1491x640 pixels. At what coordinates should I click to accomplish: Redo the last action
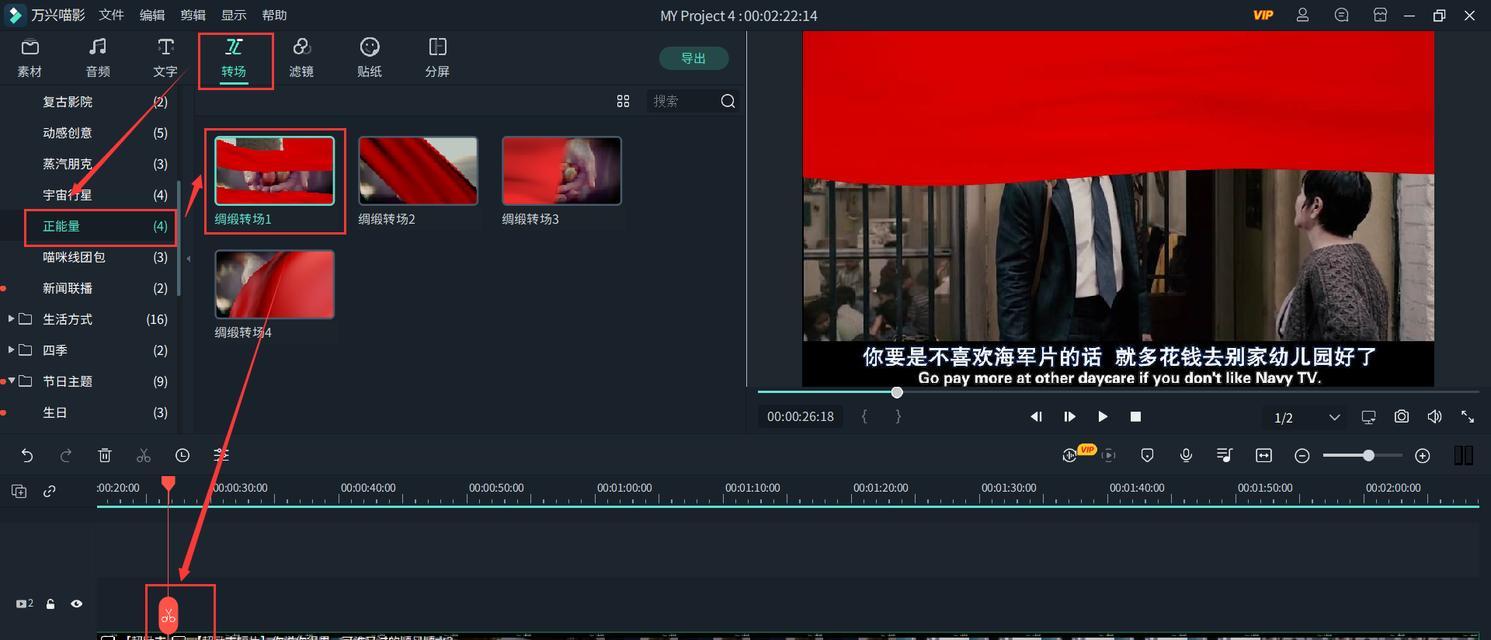[66, 455]
